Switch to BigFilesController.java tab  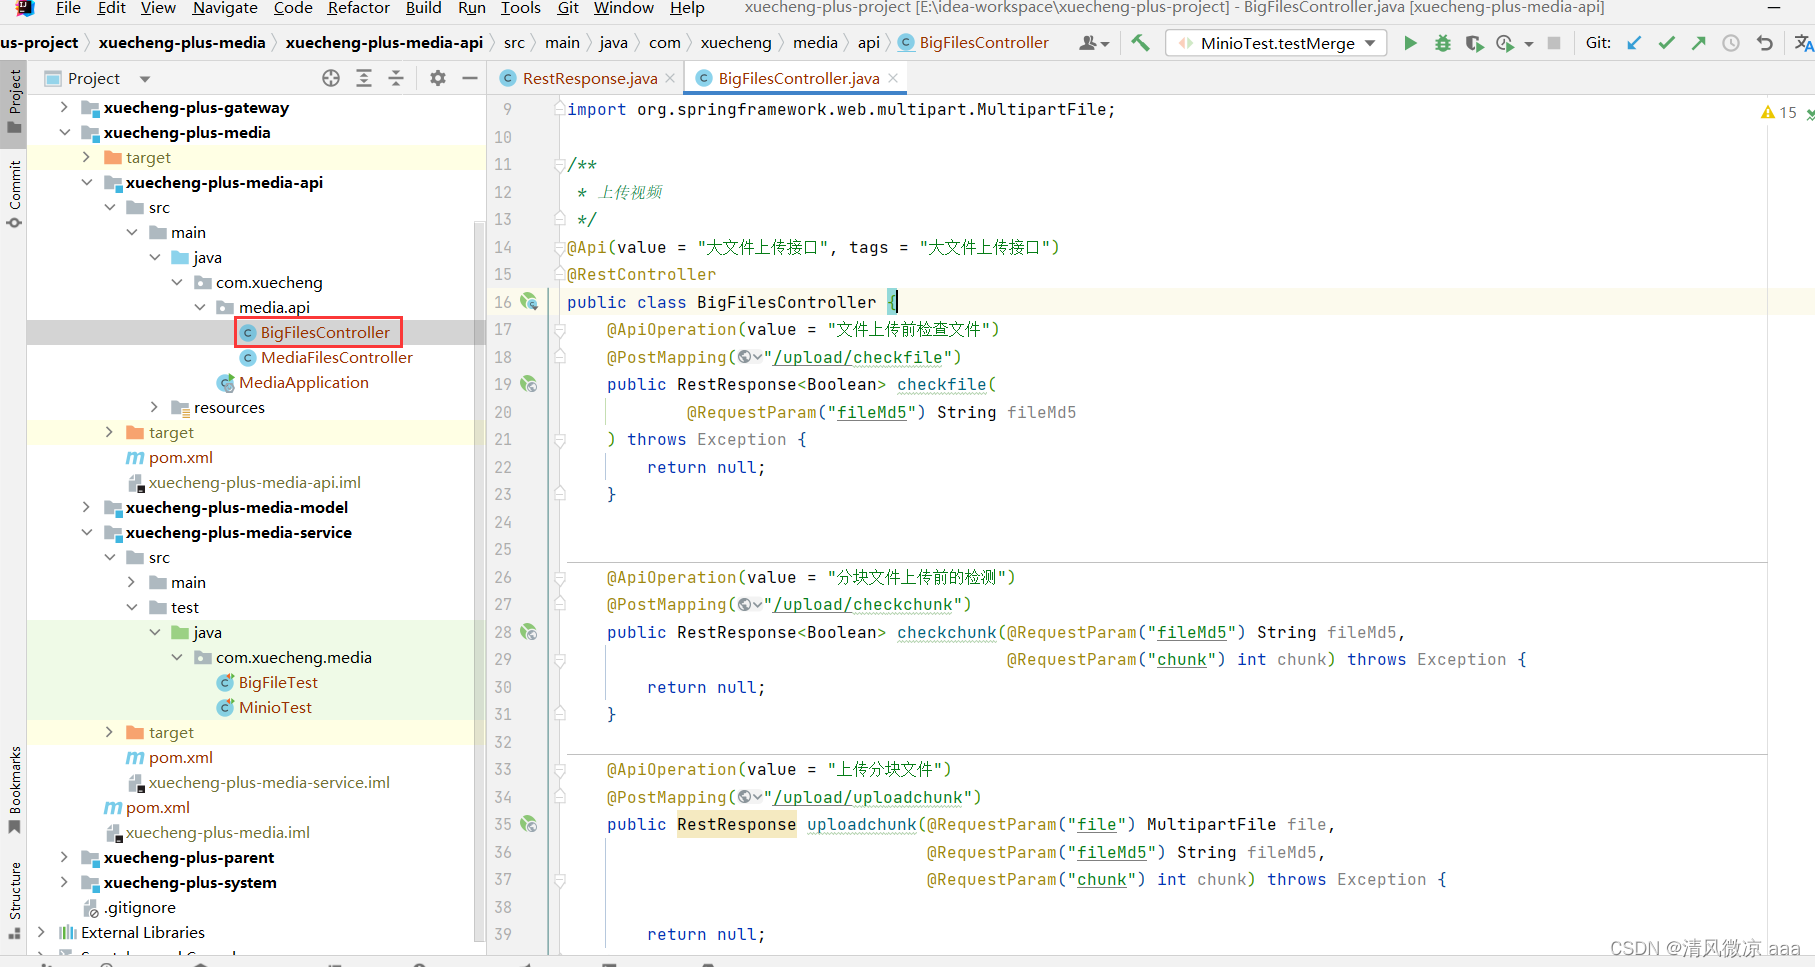click(x=798, y=78)
